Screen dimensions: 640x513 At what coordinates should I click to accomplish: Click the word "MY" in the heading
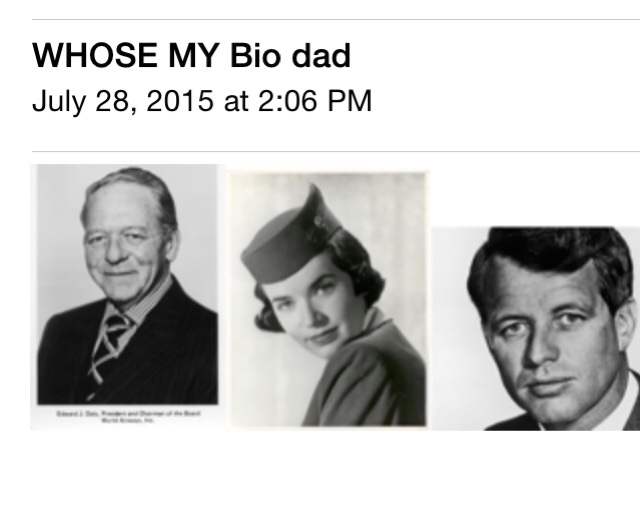click(194, 56)
